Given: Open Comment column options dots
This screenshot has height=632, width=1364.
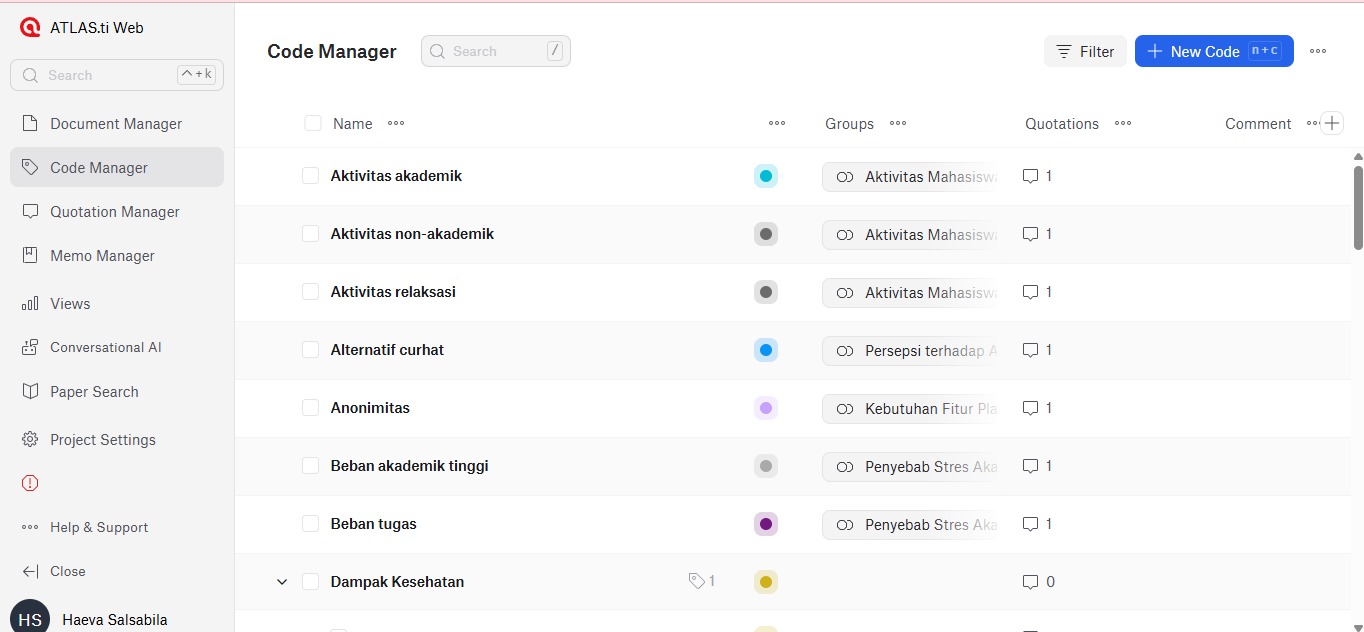Looking at the screenshot, I should 1312,124.
